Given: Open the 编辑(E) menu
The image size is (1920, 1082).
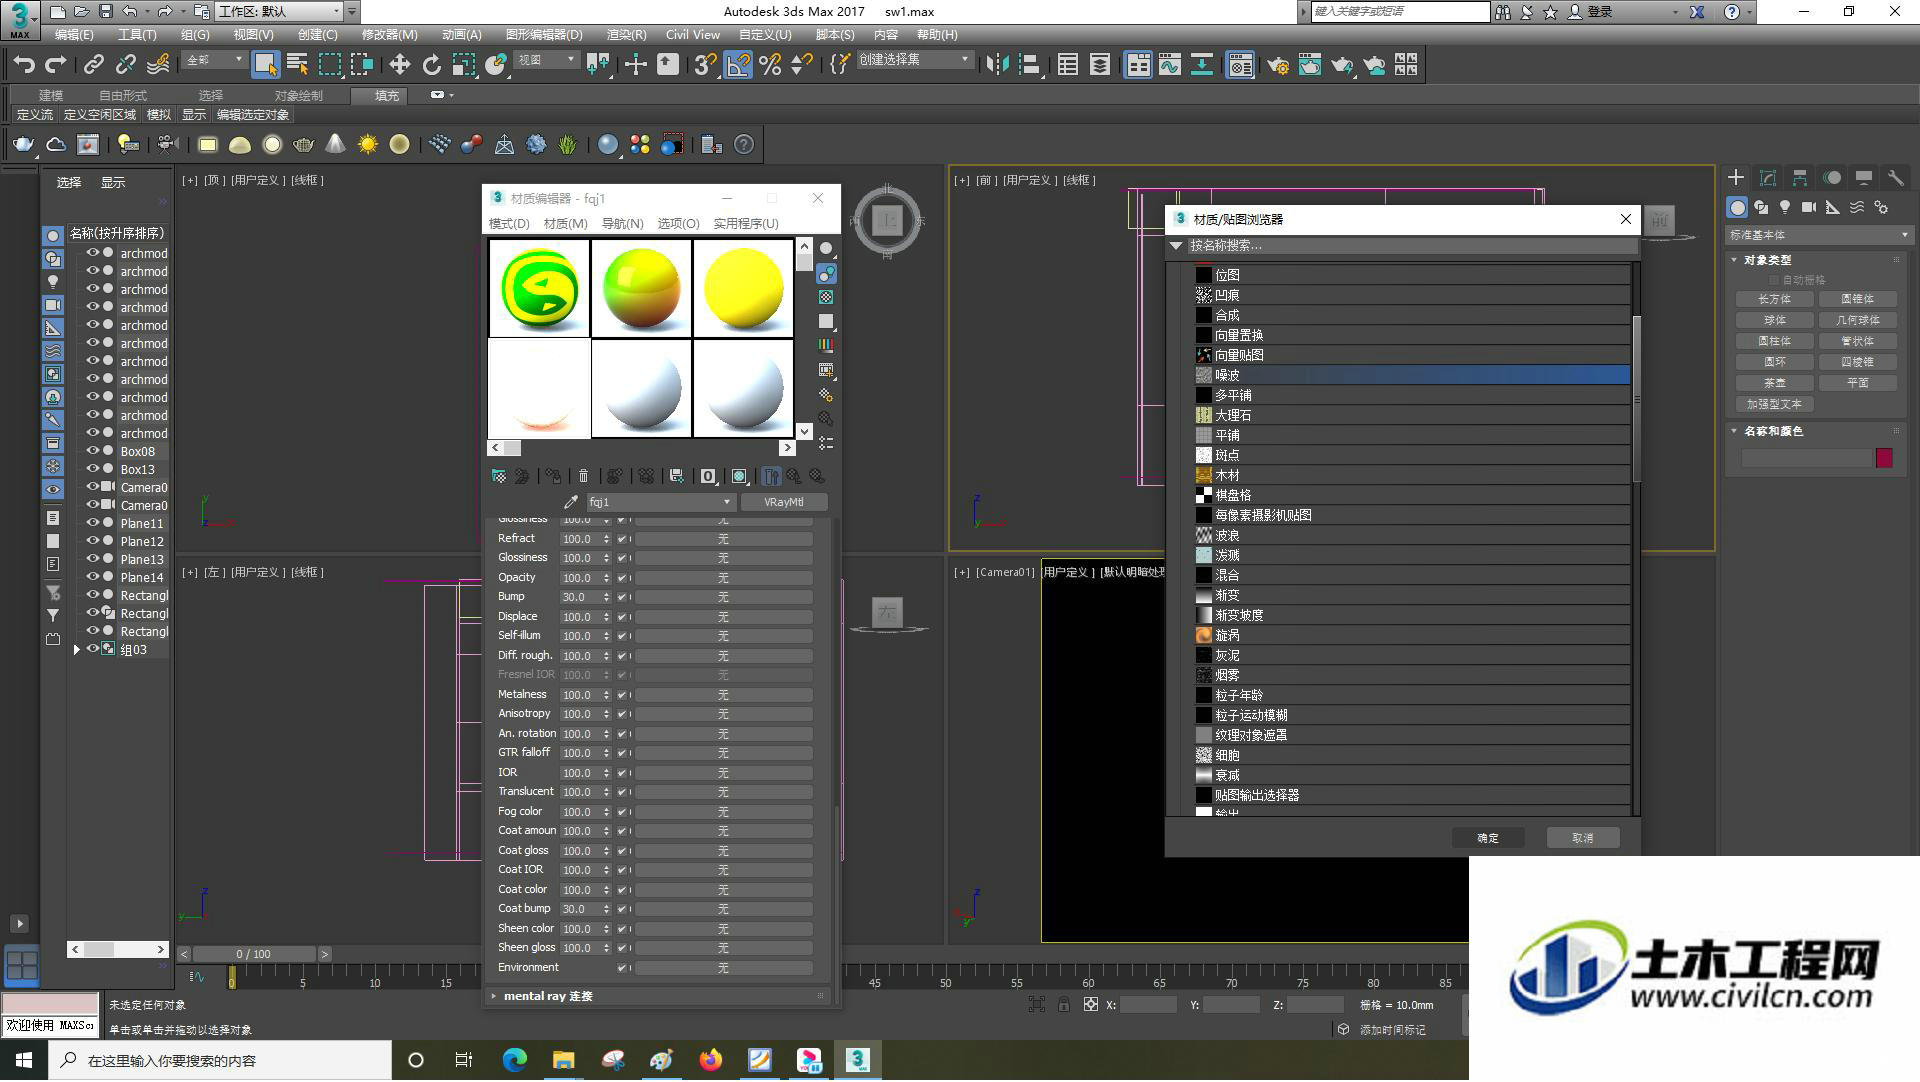Looking at the screenshot, I should (x=74, y=34).
